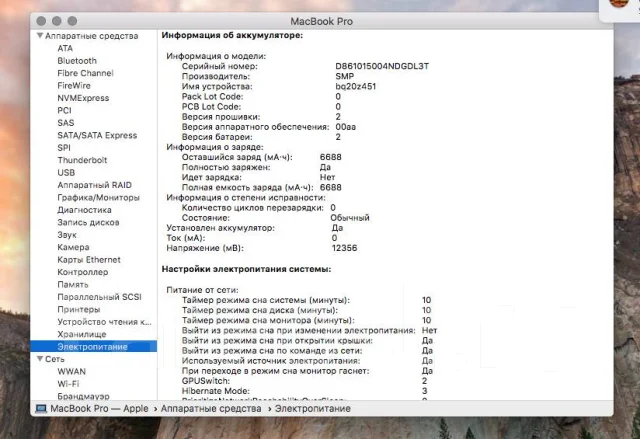
Task: Open NVMExpress hardware entry
Action: pos(83,98)
